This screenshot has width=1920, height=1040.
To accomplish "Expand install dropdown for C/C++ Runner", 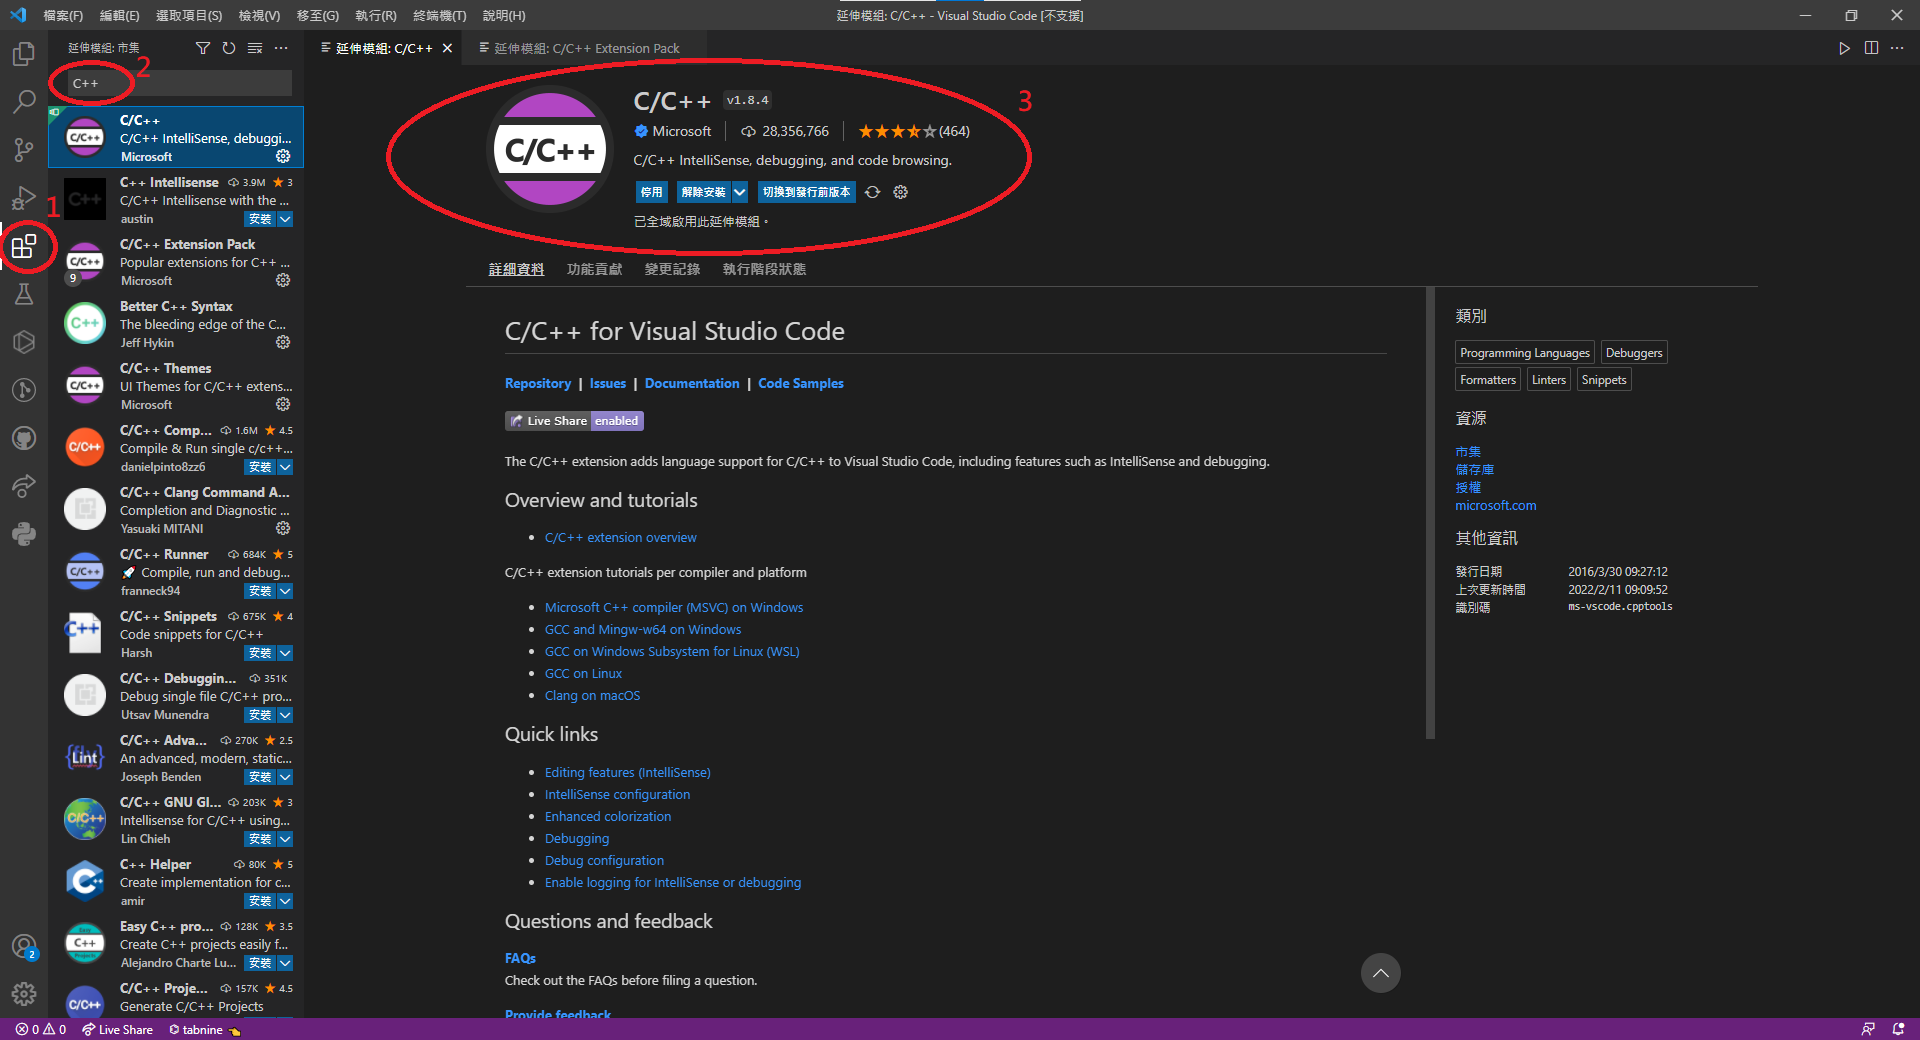I will (285, 591).
